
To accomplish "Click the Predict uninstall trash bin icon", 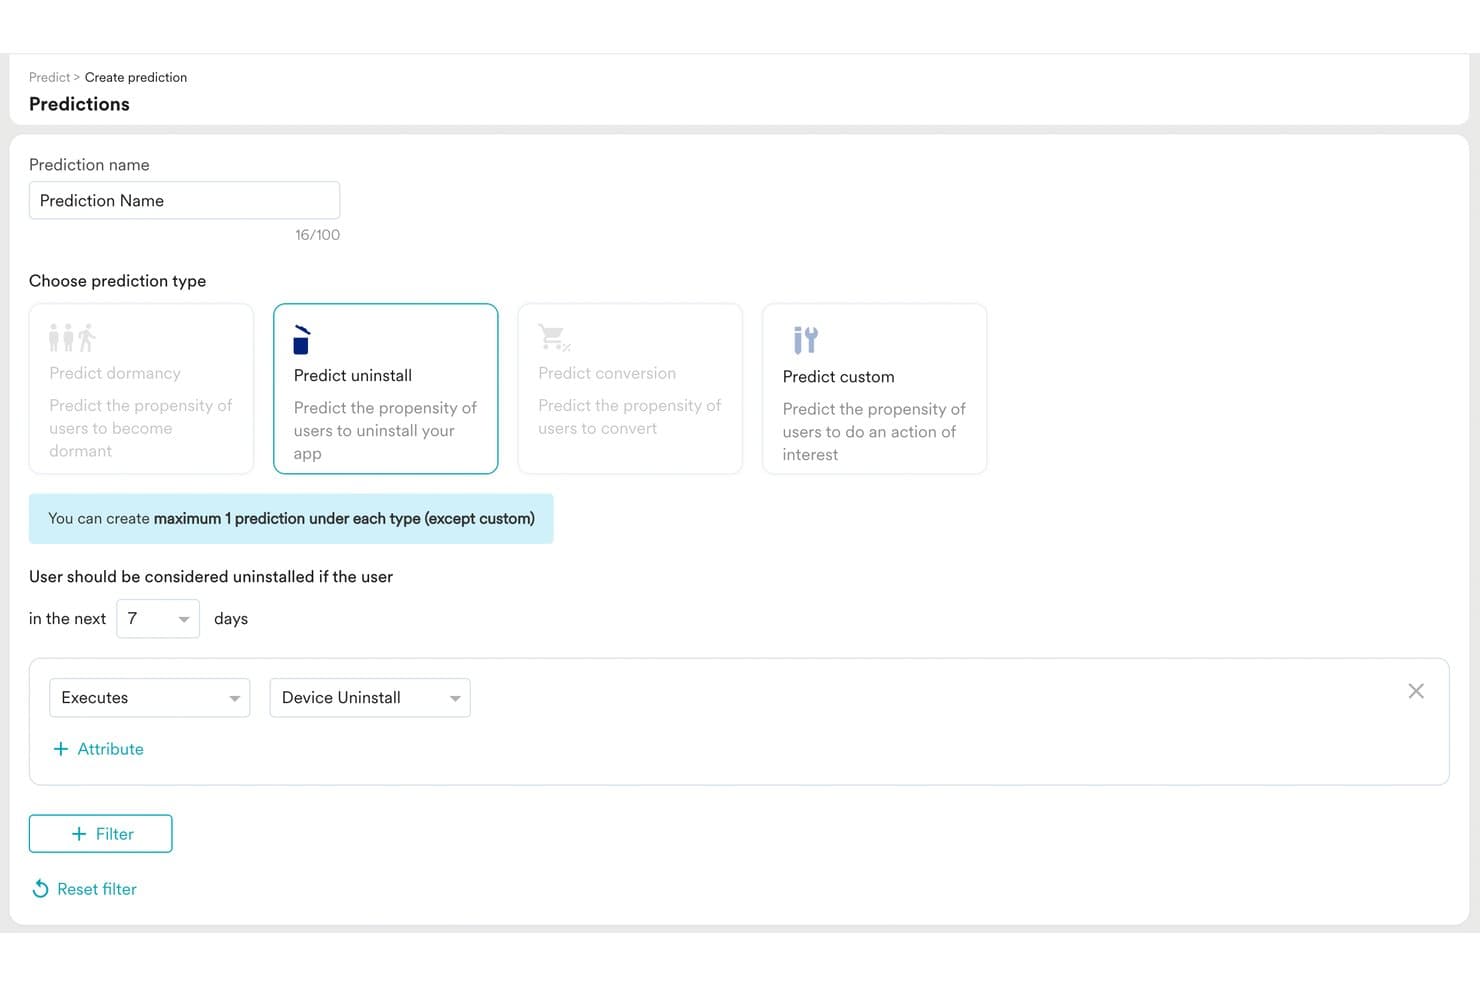I will tap(302, 340).
